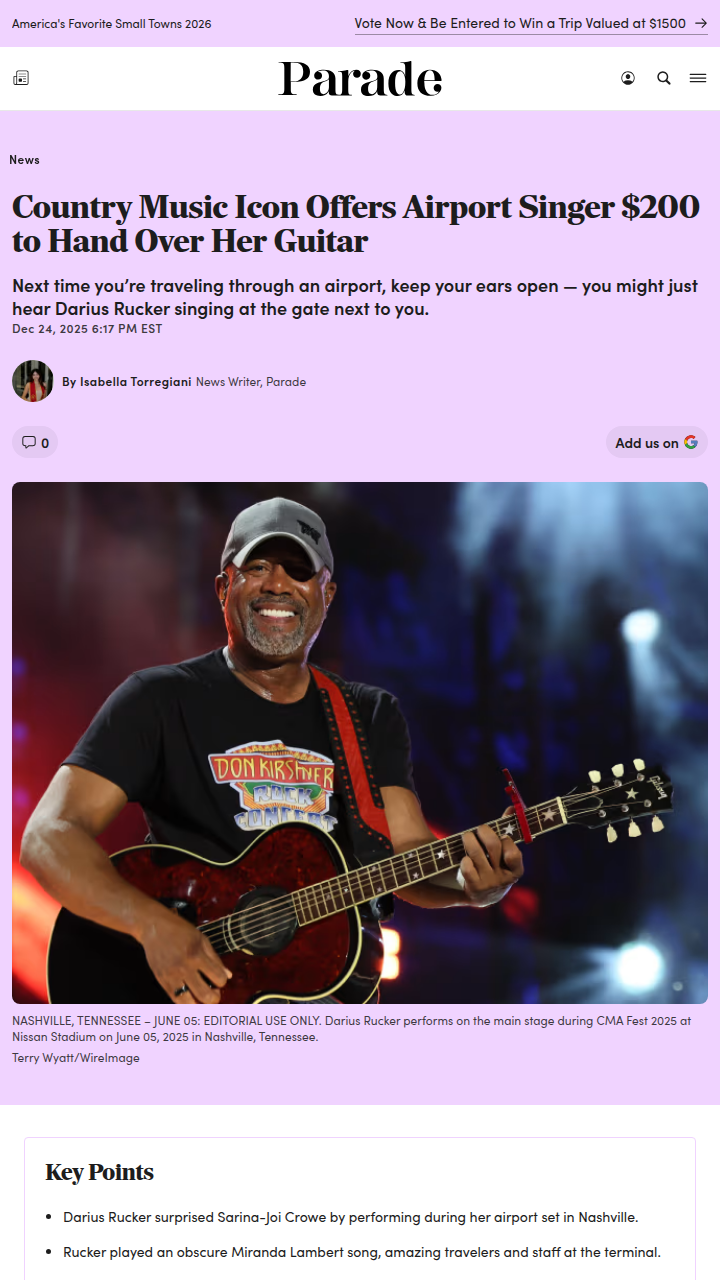Click the Google G logo icon
The image size is (720, 1280).
(691, 442)
